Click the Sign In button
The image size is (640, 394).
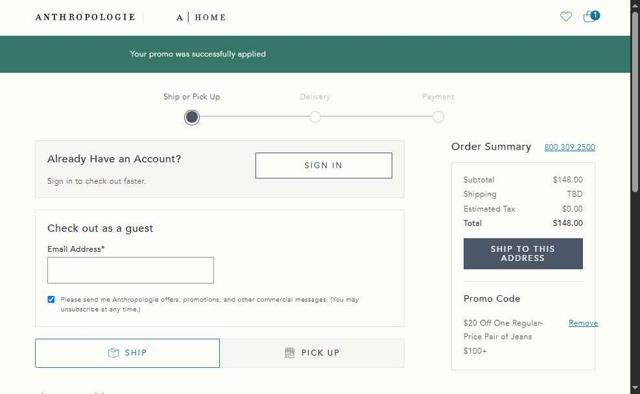pos(324,165)
